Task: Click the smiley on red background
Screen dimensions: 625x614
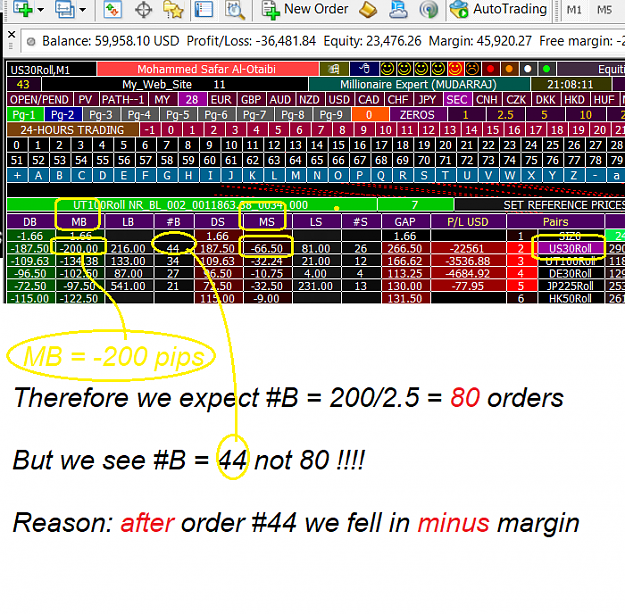Action: pos(455,69)
